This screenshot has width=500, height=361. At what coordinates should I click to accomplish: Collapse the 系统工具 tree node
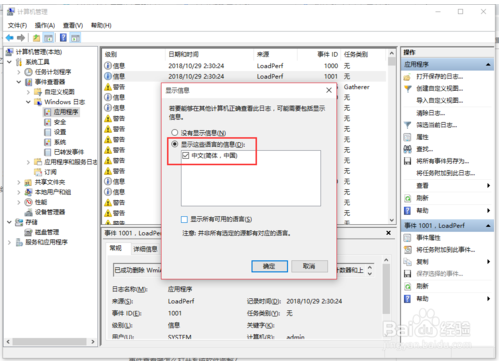point(10,62)
